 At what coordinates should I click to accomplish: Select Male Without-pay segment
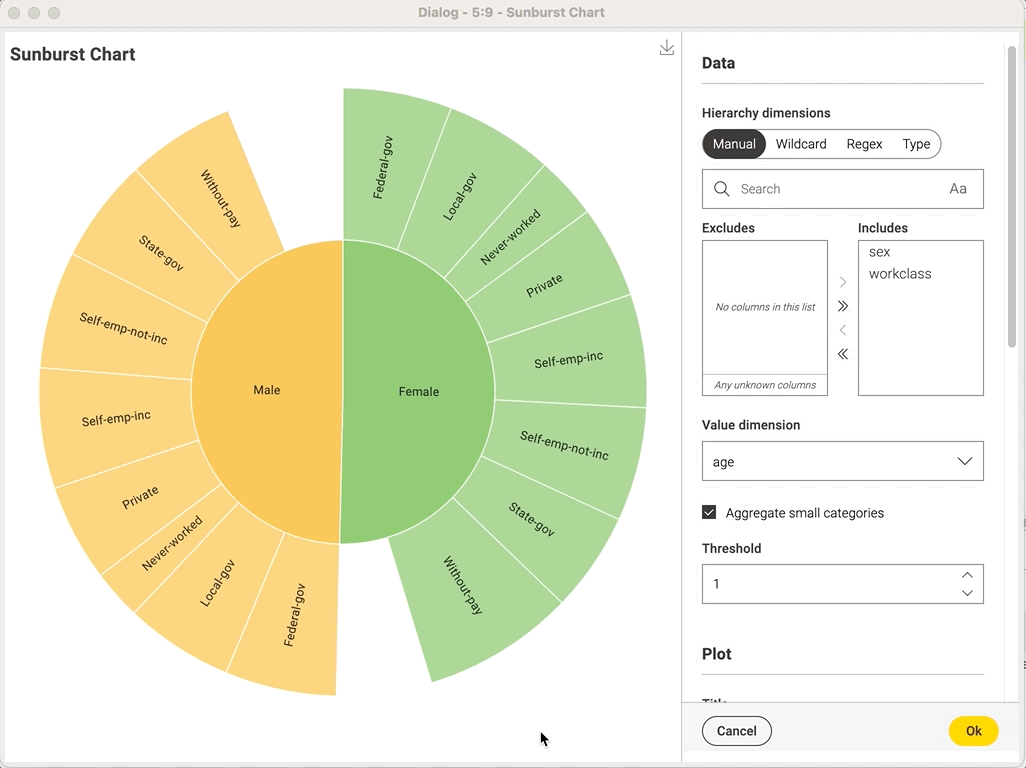click(x=221, y=198)
